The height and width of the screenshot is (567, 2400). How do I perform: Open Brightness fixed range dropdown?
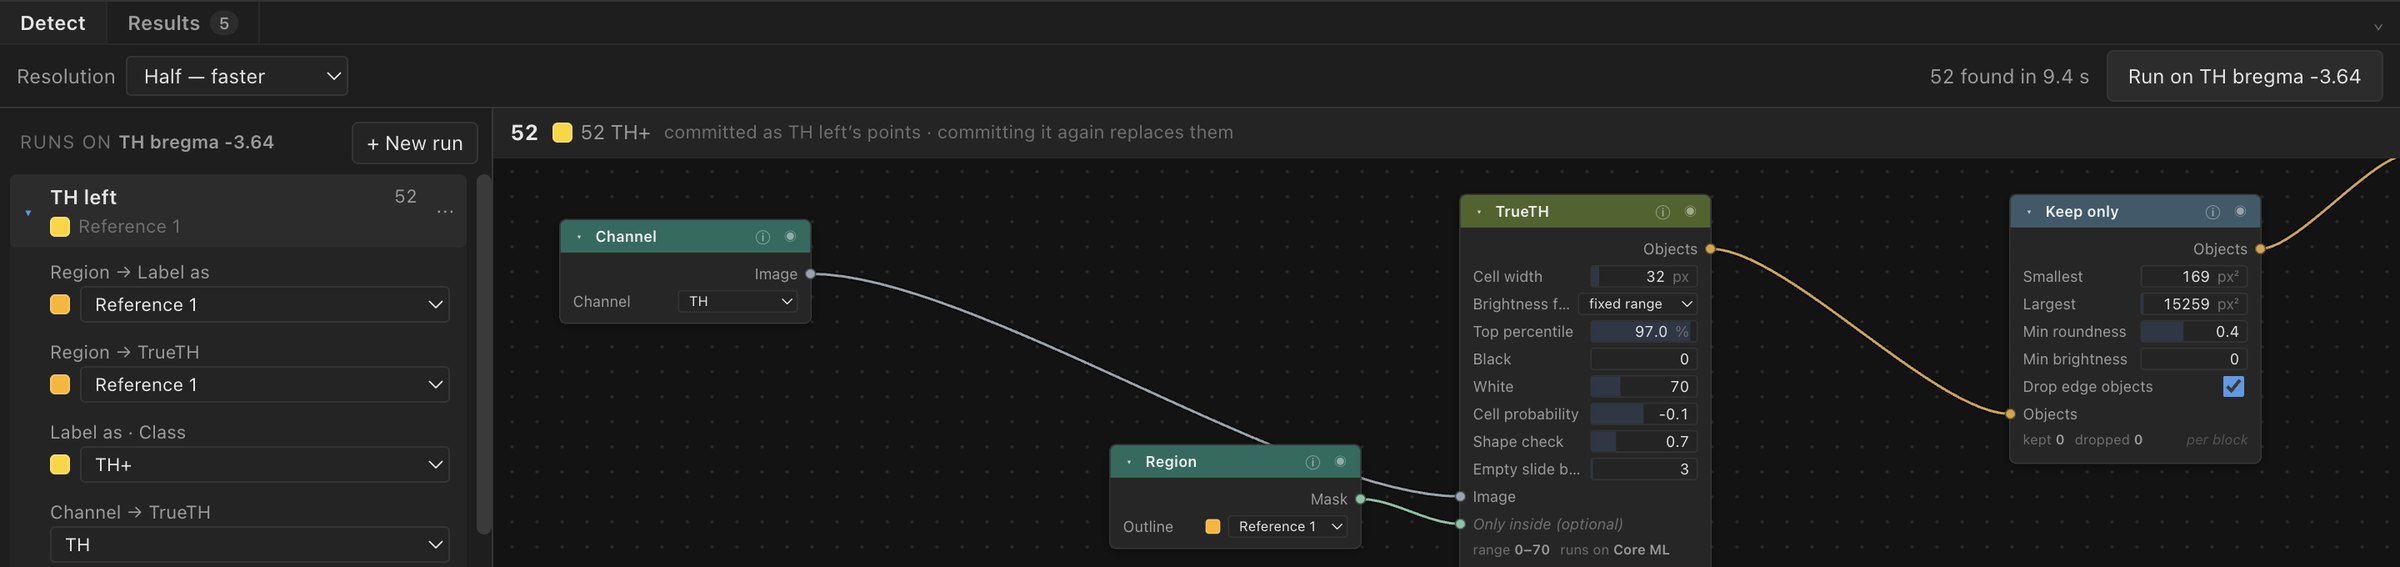[1638, 304]
